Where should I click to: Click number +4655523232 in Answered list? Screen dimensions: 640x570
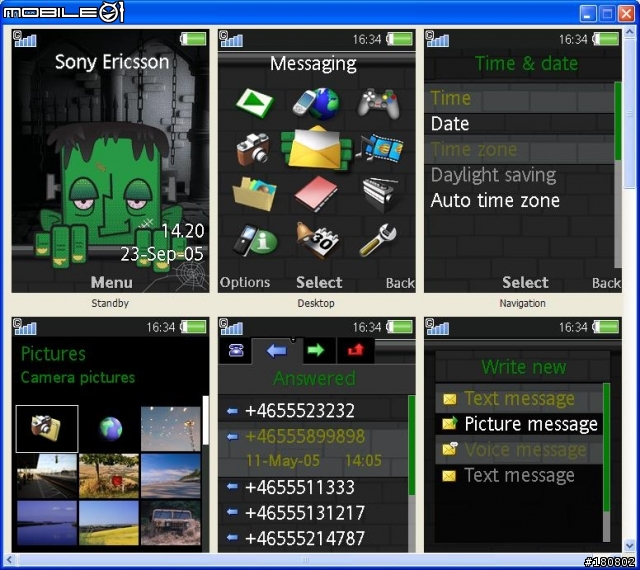(x=300, y=411)
